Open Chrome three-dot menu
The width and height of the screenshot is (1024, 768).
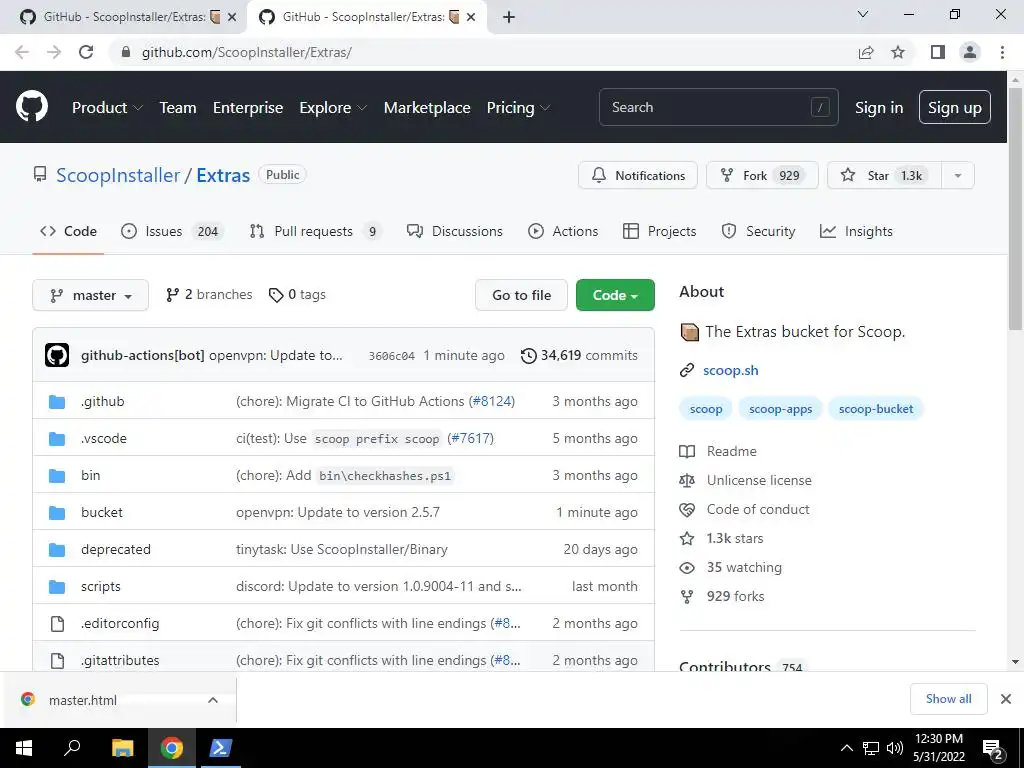[x=1002, y=52]
